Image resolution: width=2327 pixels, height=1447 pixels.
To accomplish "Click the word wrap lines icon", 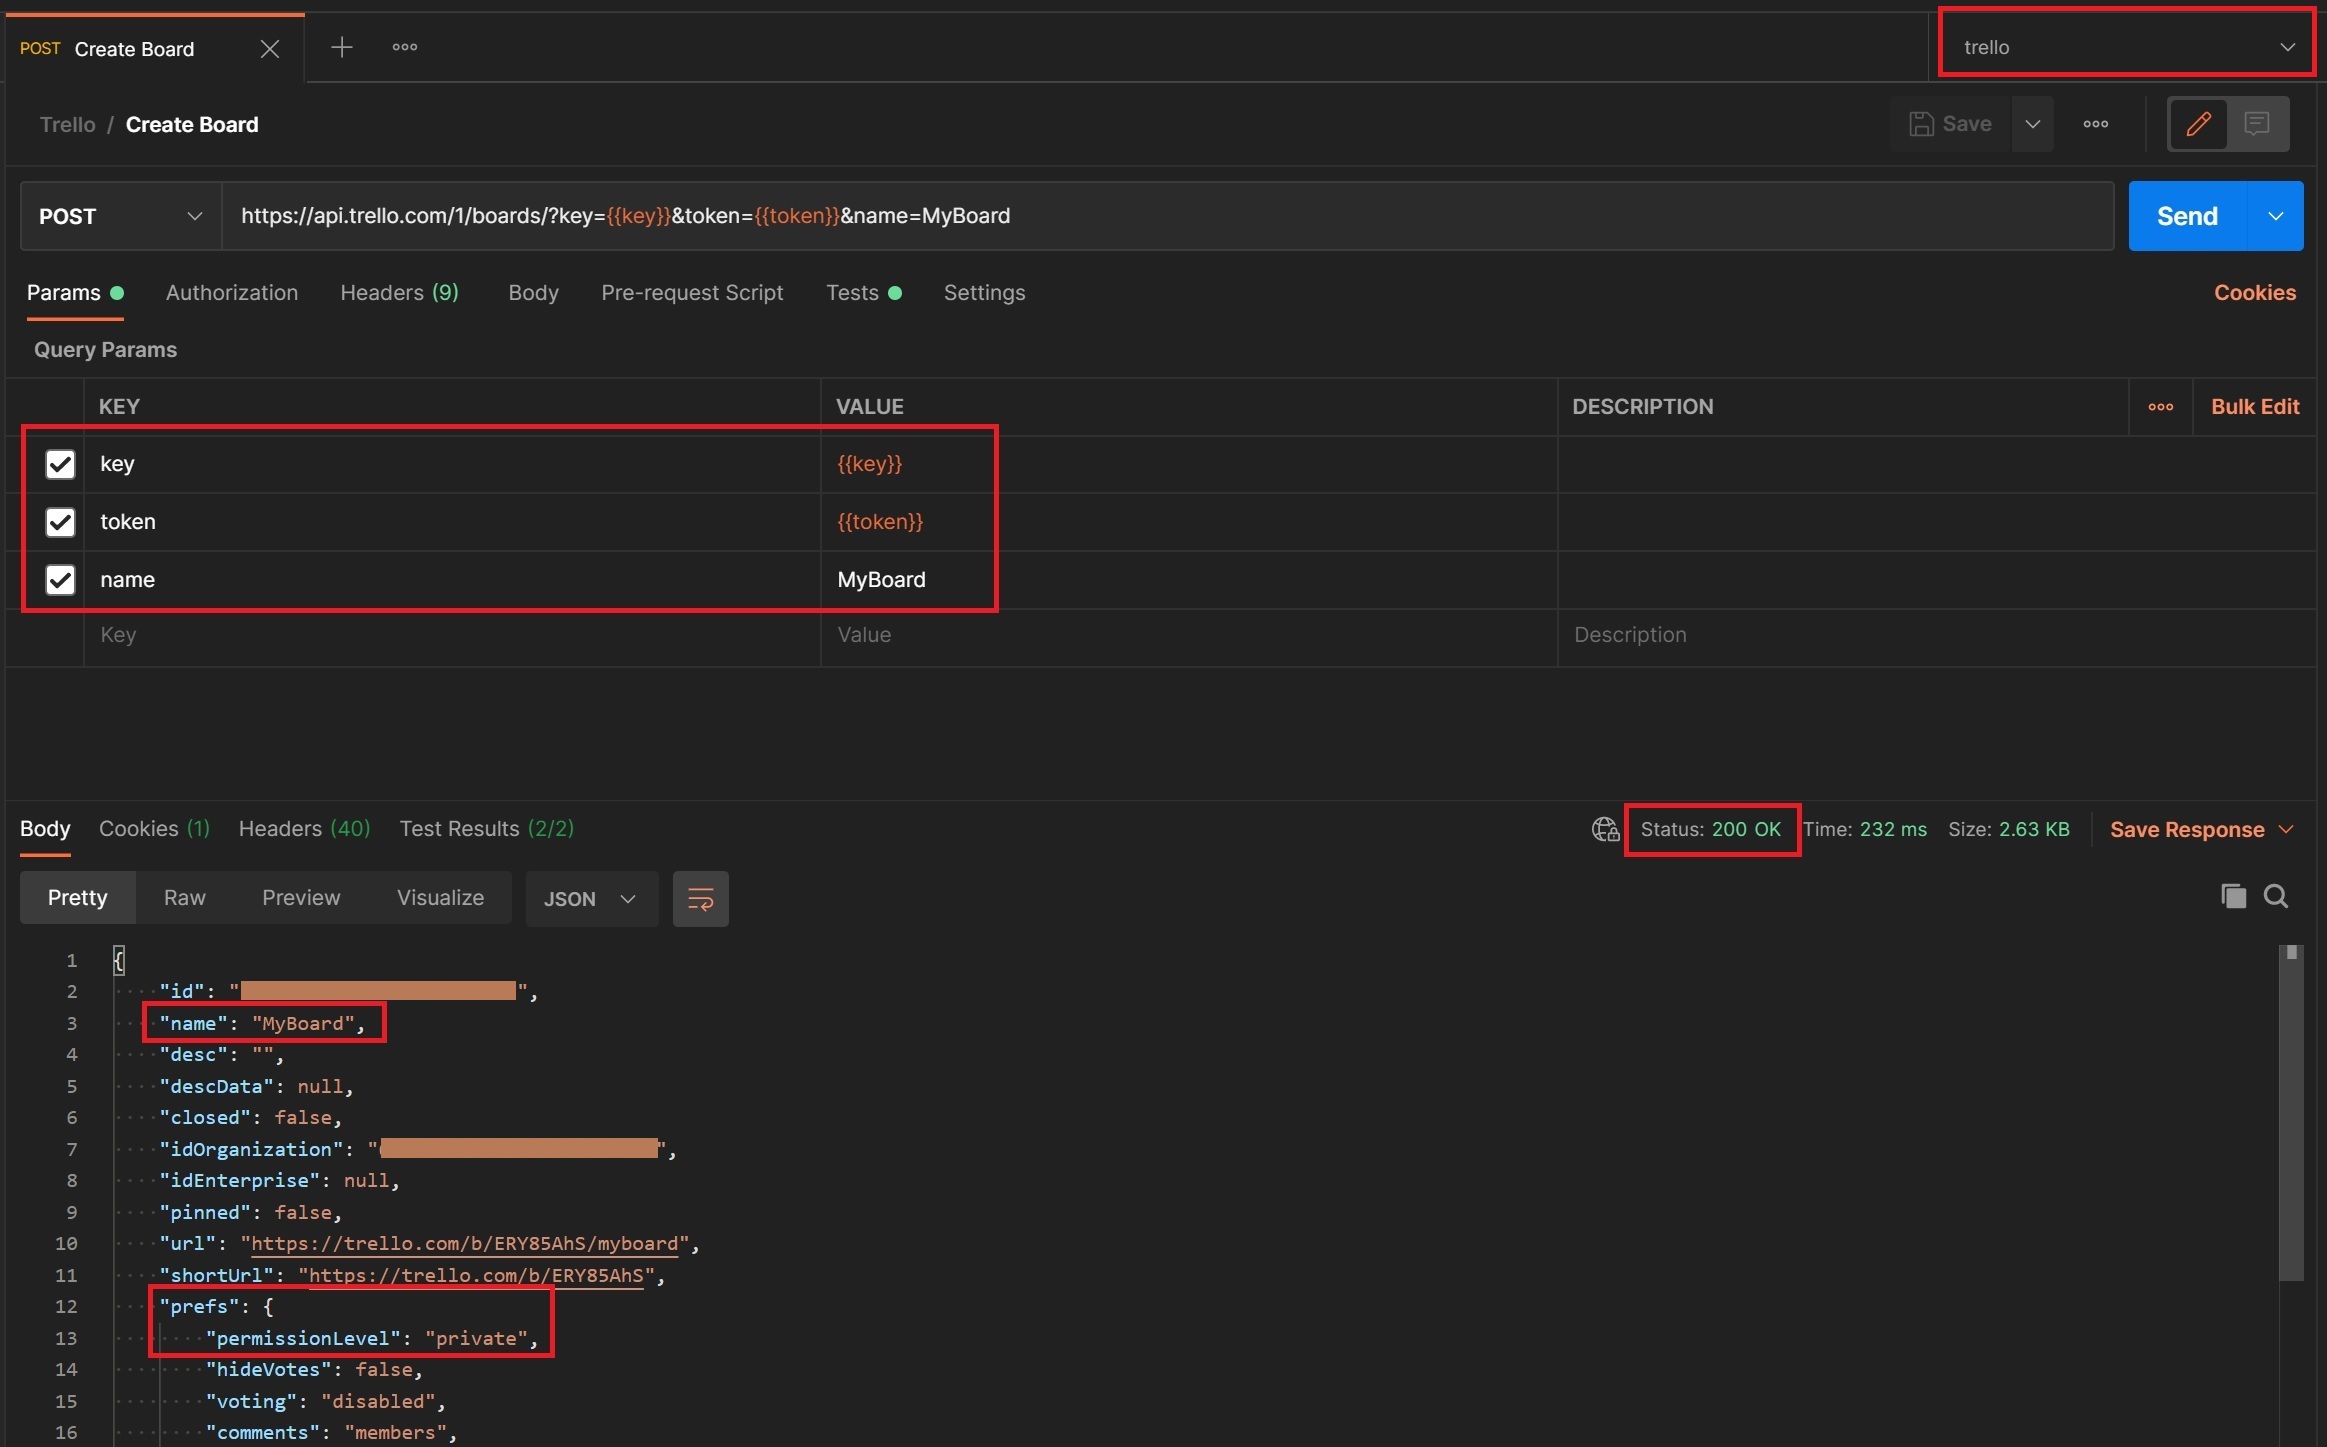I will (x=700, y=899).
